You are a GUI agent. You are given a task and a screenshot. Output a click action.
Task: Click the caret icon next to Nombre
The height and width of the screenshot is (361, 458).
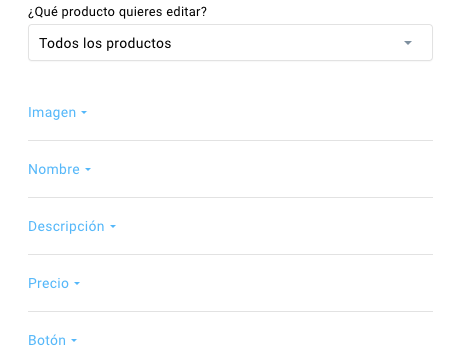(88, 170)
